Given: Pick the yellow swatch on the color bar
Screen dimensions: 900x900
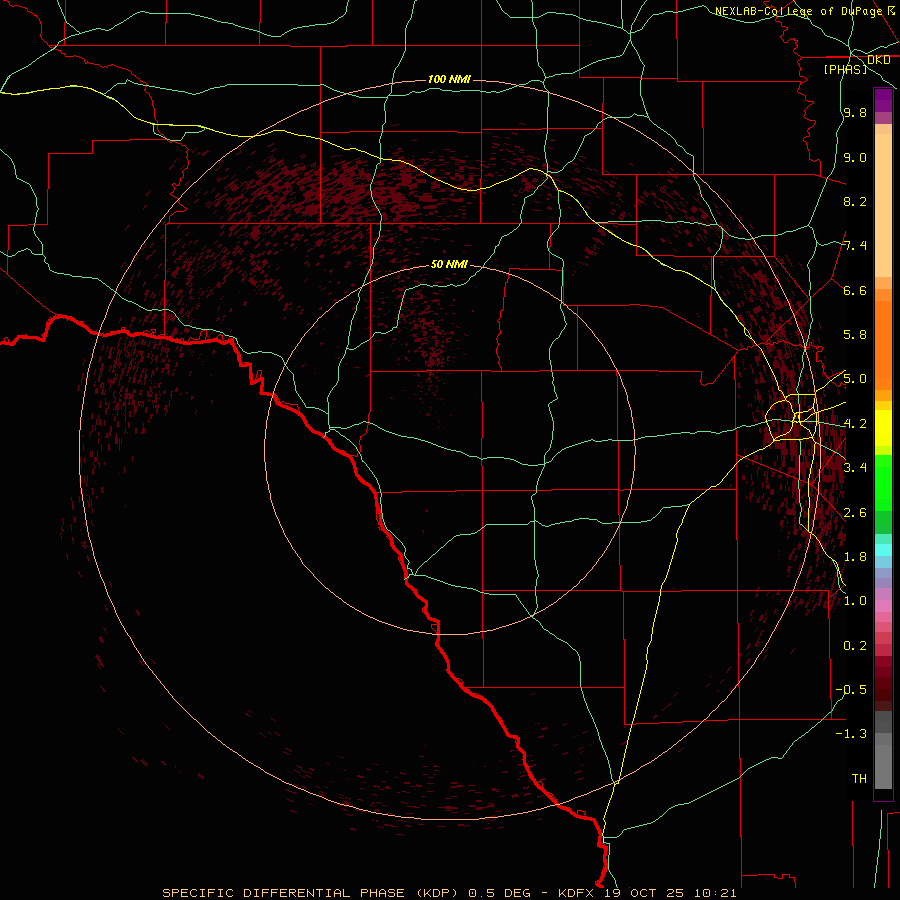Looking at the screenshot, I should 883,428.
